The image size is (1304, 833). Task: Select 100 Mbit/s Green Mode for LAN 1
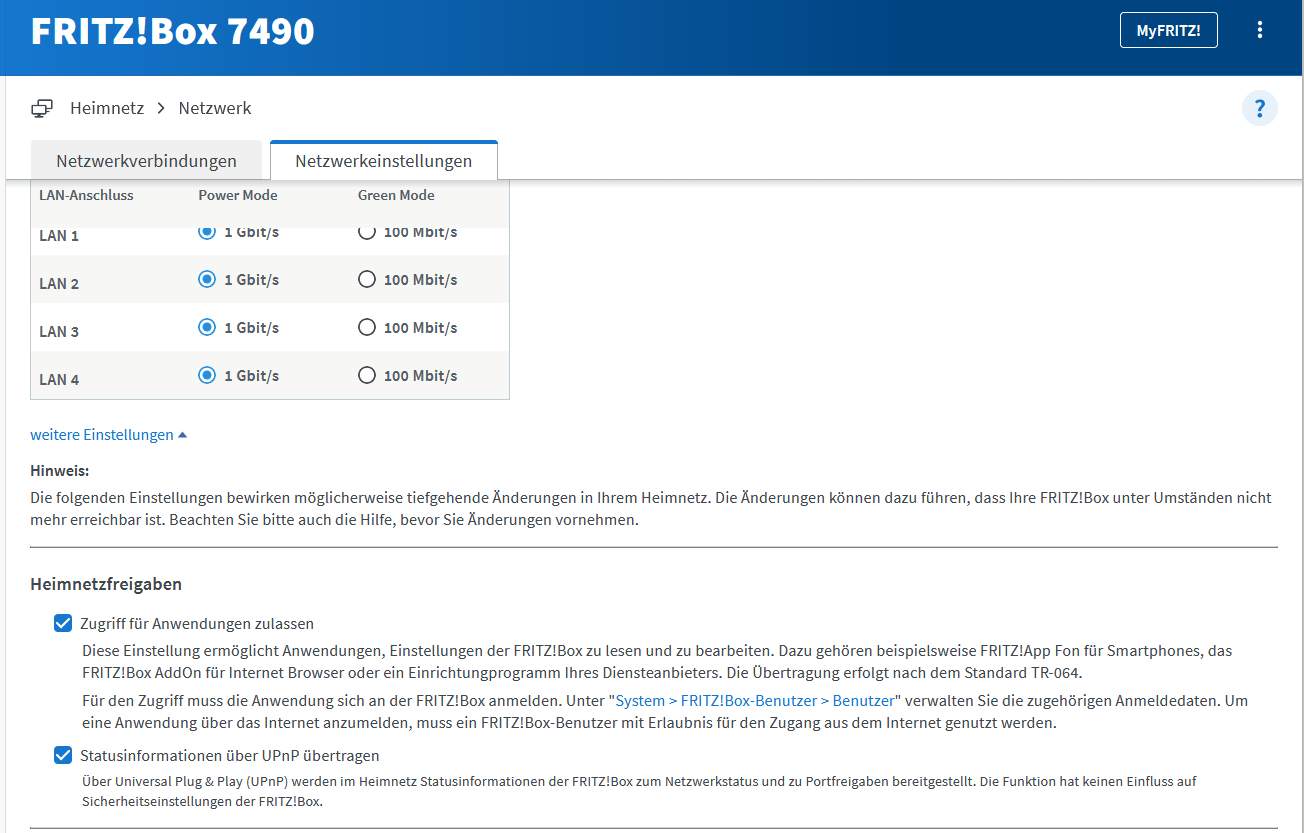tap(367, 232)
